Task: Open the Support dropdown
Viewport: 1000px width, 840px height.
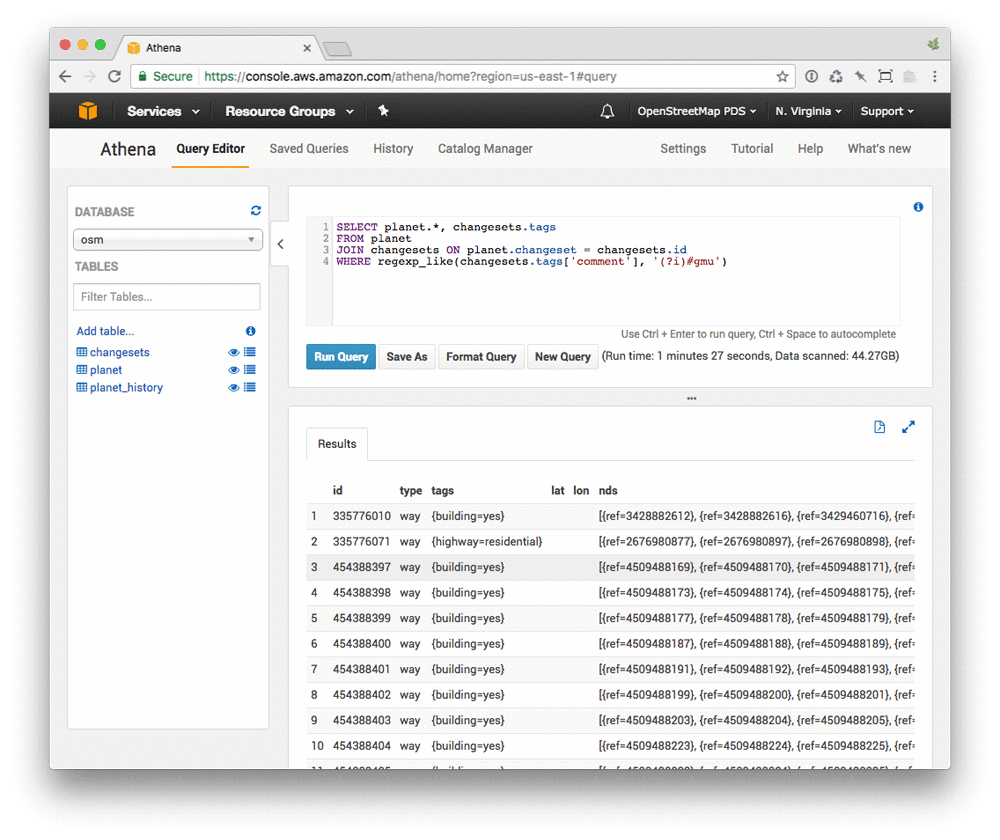Action: (886, 112)
